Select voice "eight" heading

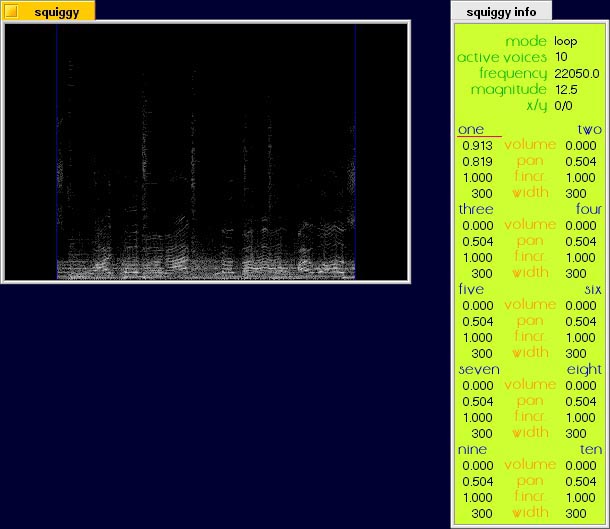click(x=584, y=370)
